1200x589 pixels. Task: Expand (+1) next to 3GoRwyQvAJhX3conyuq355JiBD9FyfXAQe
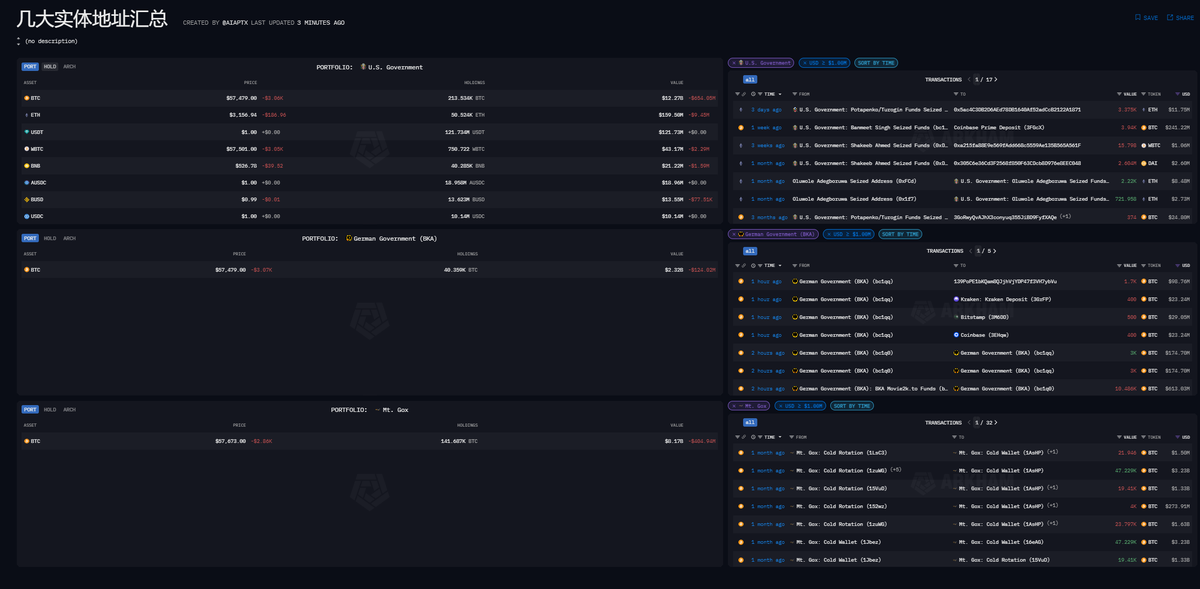pyautogui.click(x=1066, y=216)
